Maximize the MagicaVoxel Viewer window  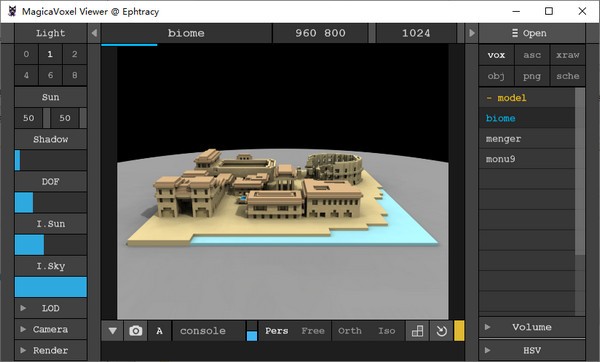pyautogui.click(x=549, y=11)
